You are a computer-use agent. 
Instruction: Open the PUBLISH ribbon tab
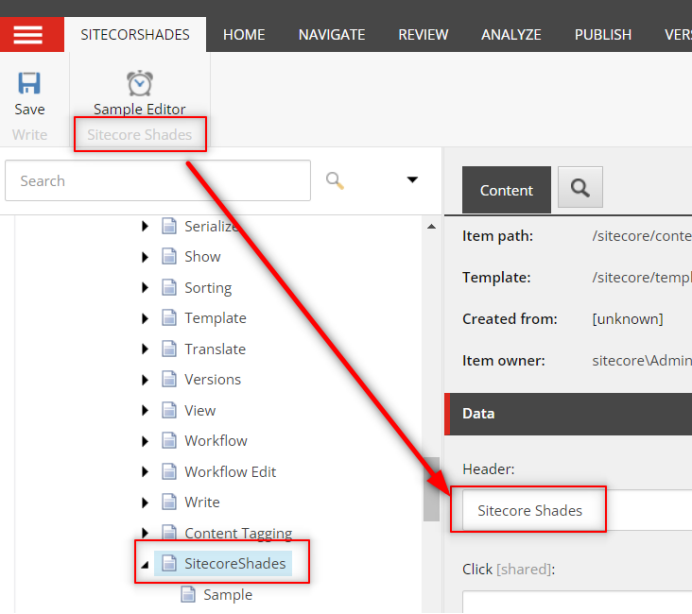pyautogui.click(x=603, y=34)
